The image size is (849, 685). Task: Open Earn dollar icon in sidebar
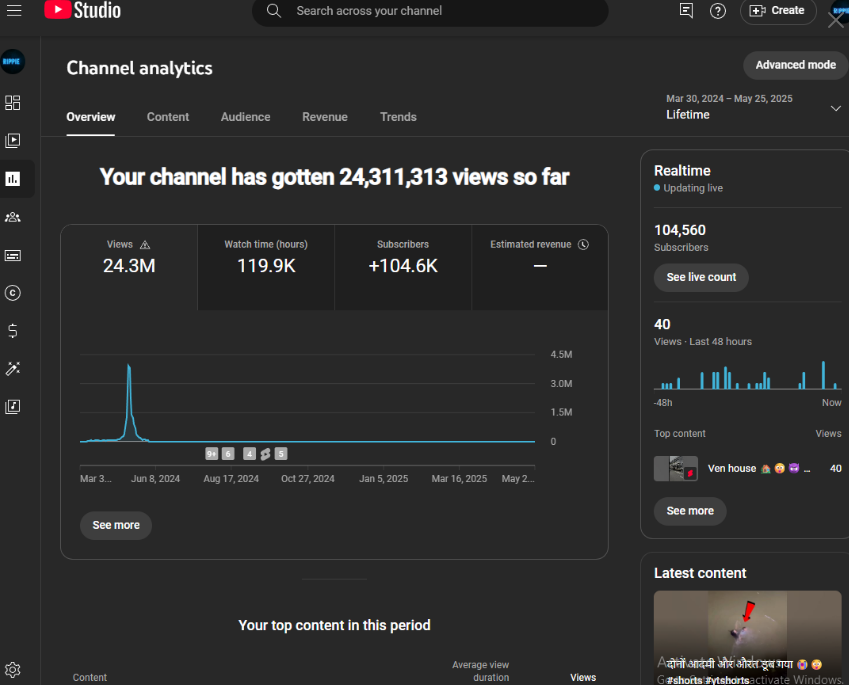coord(12,331)
